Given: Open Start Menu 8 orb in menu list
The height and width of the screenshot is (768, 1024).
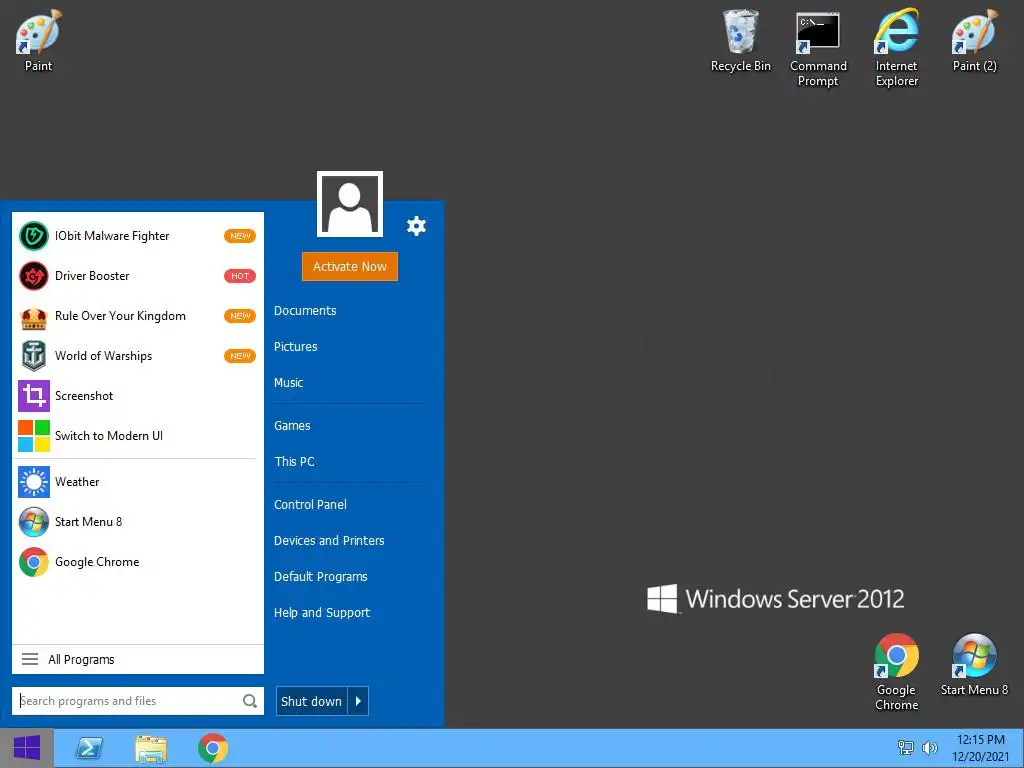Looking at the screenshot, I should 33,522.
